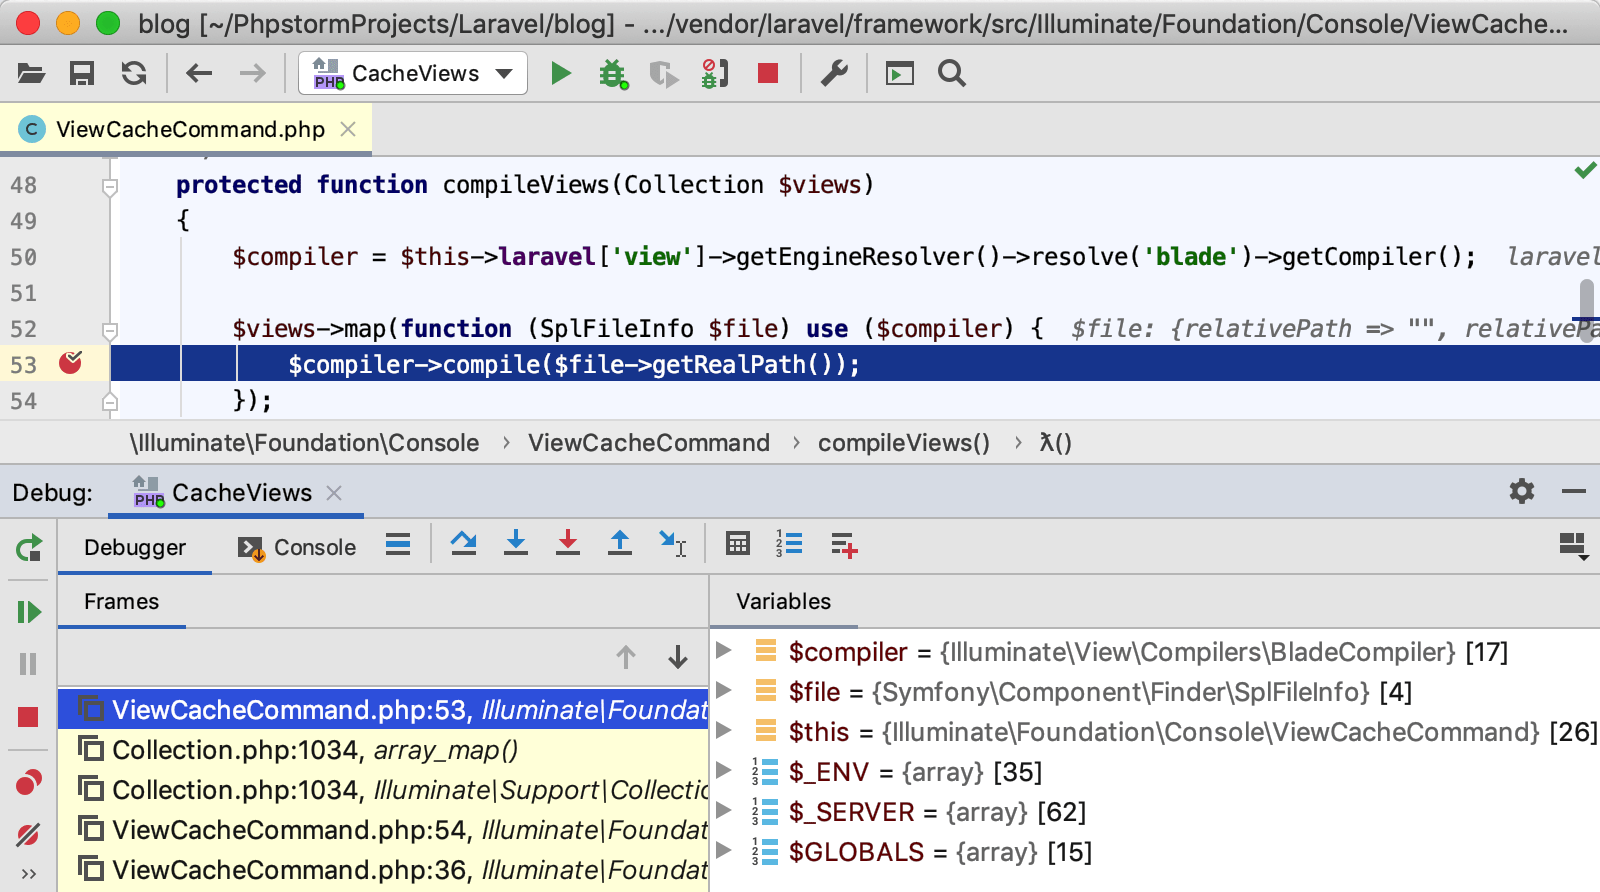This screenshot has width=1600, height=892.
Task: Start debugging with the green bug icon
Action: [613, 73]
